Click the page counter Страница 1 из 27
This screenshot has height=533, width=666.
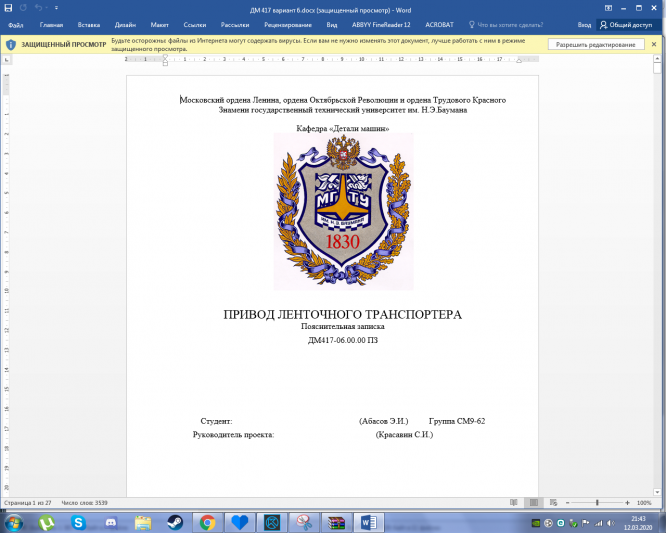pos(28,503)
